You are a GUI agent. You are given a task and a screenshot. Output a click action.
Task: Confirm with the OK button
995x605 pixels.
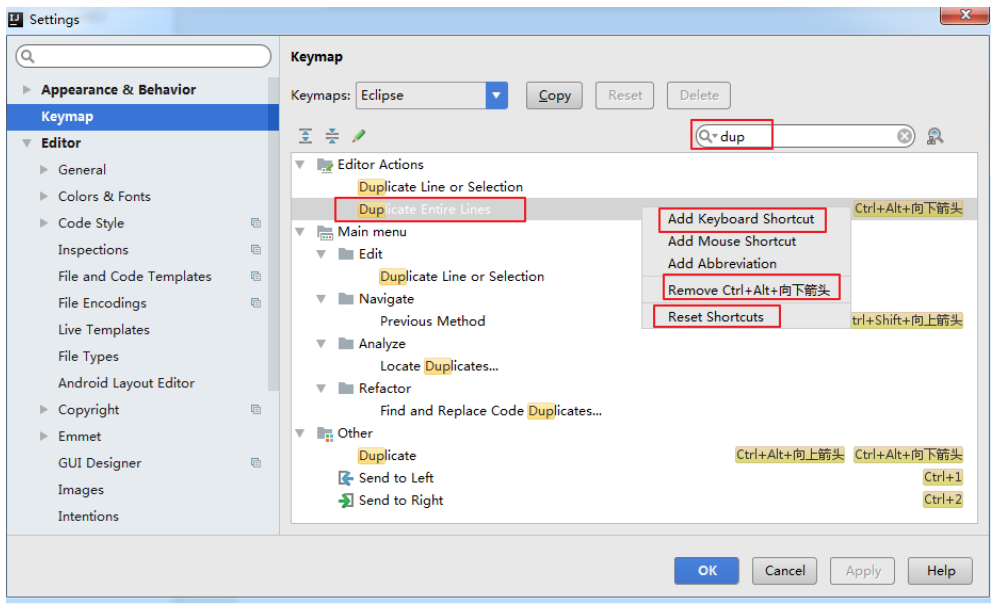click(x=706, y=571)
